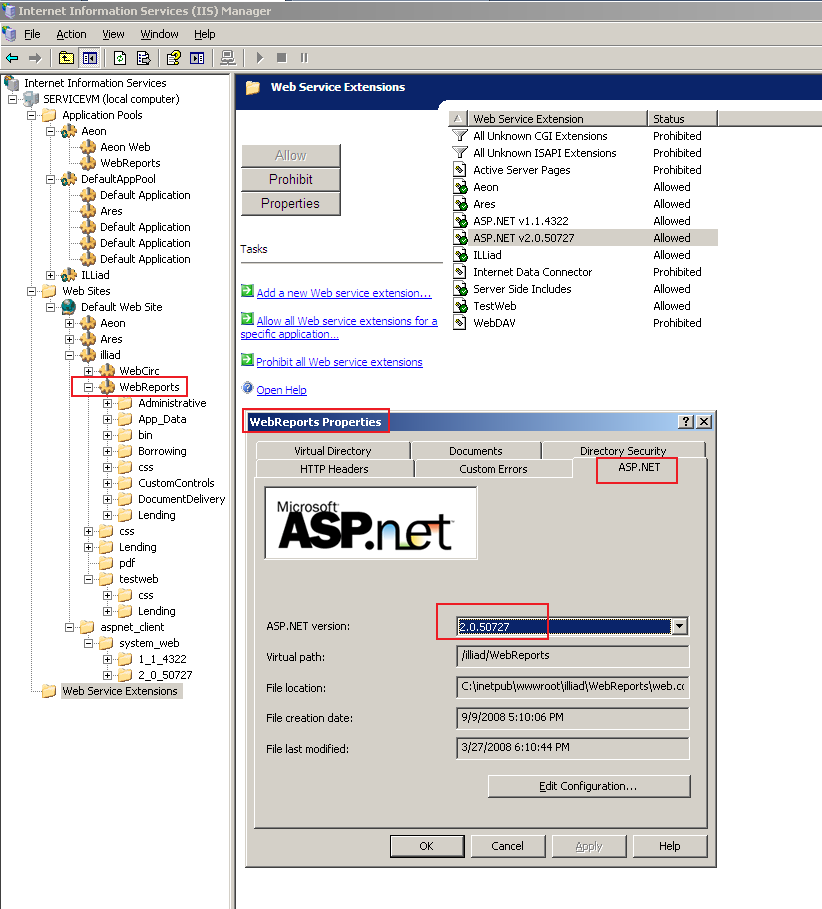Switch to the Custom Errors tab

(x=493, y=468)
